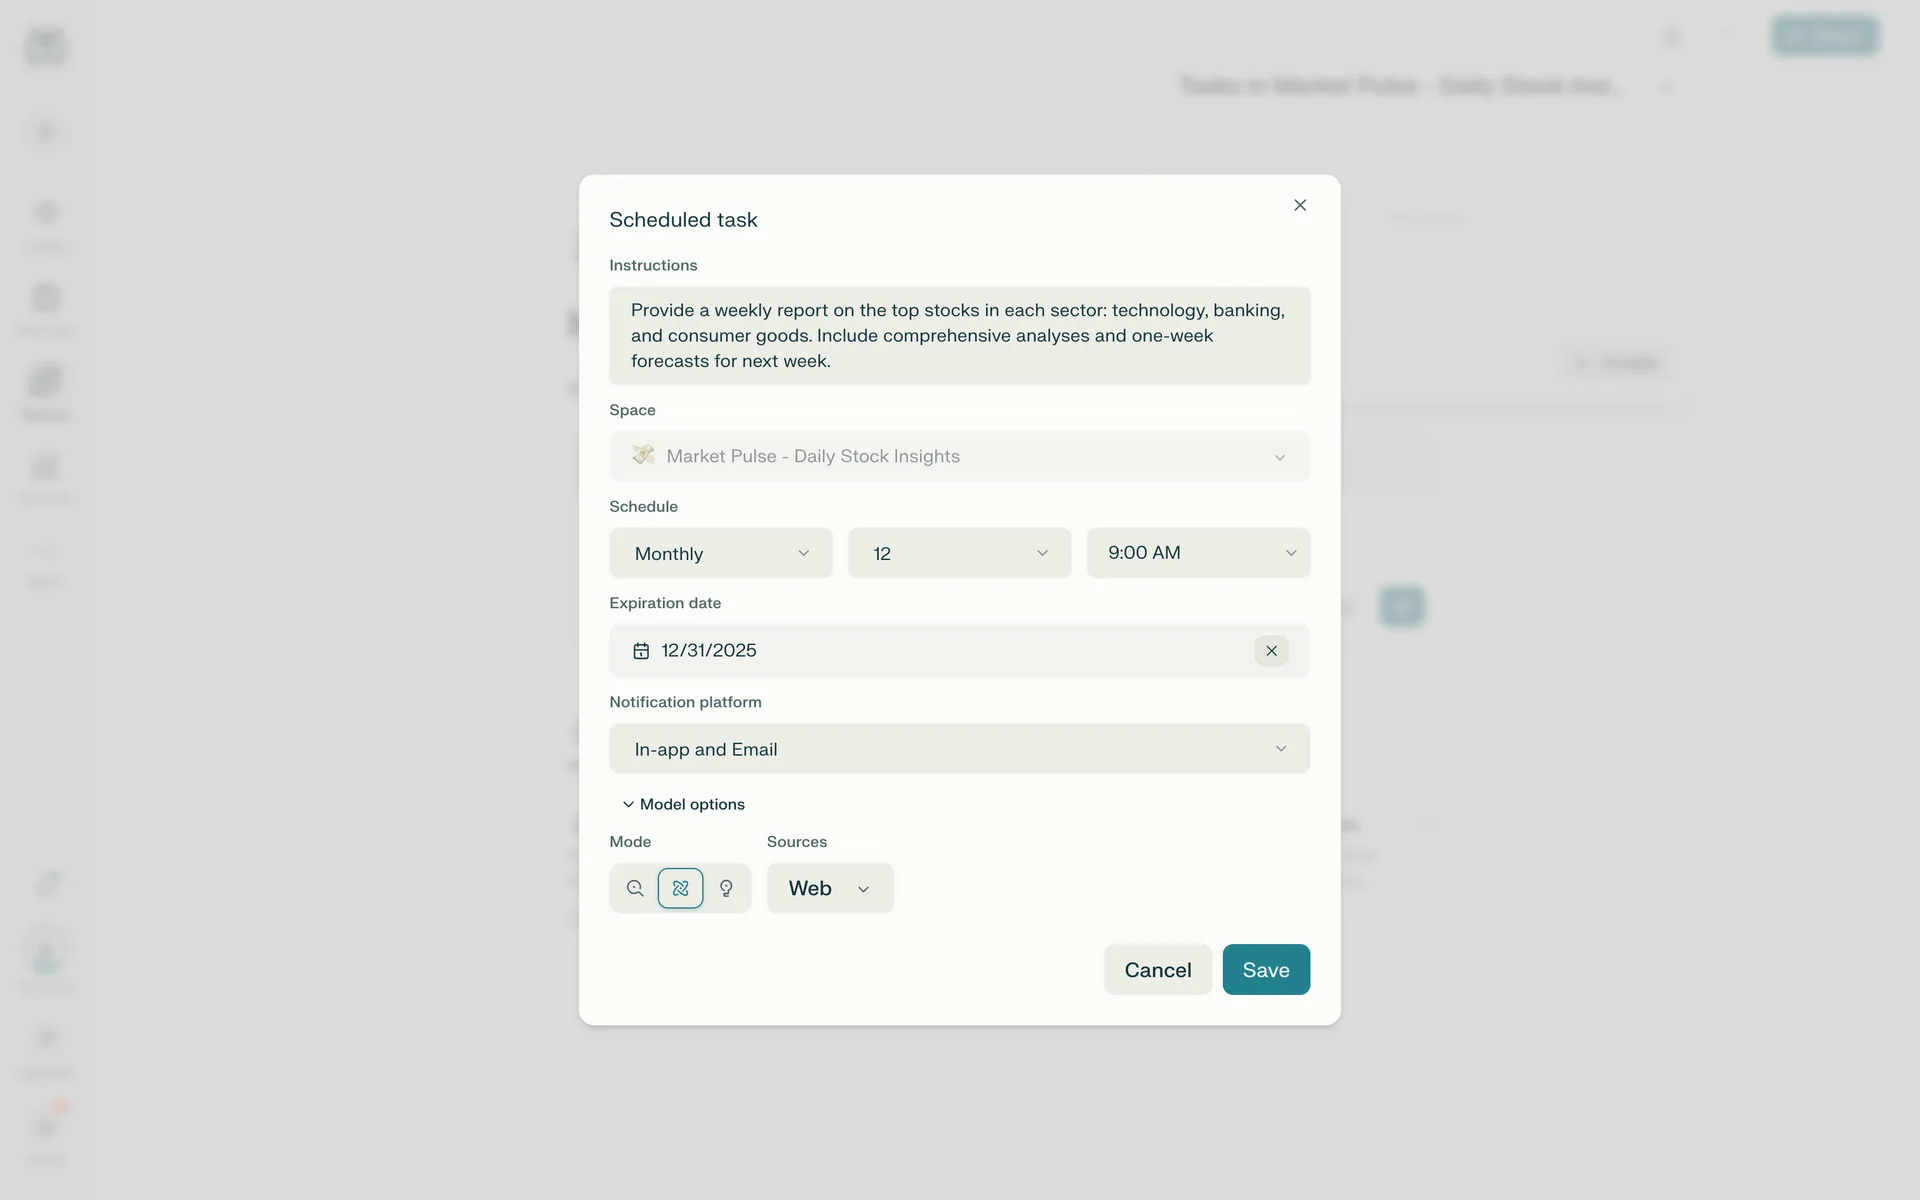Open the Monthly frequency dropdown
The image size is (1920, 1200).
pos(720,553)
